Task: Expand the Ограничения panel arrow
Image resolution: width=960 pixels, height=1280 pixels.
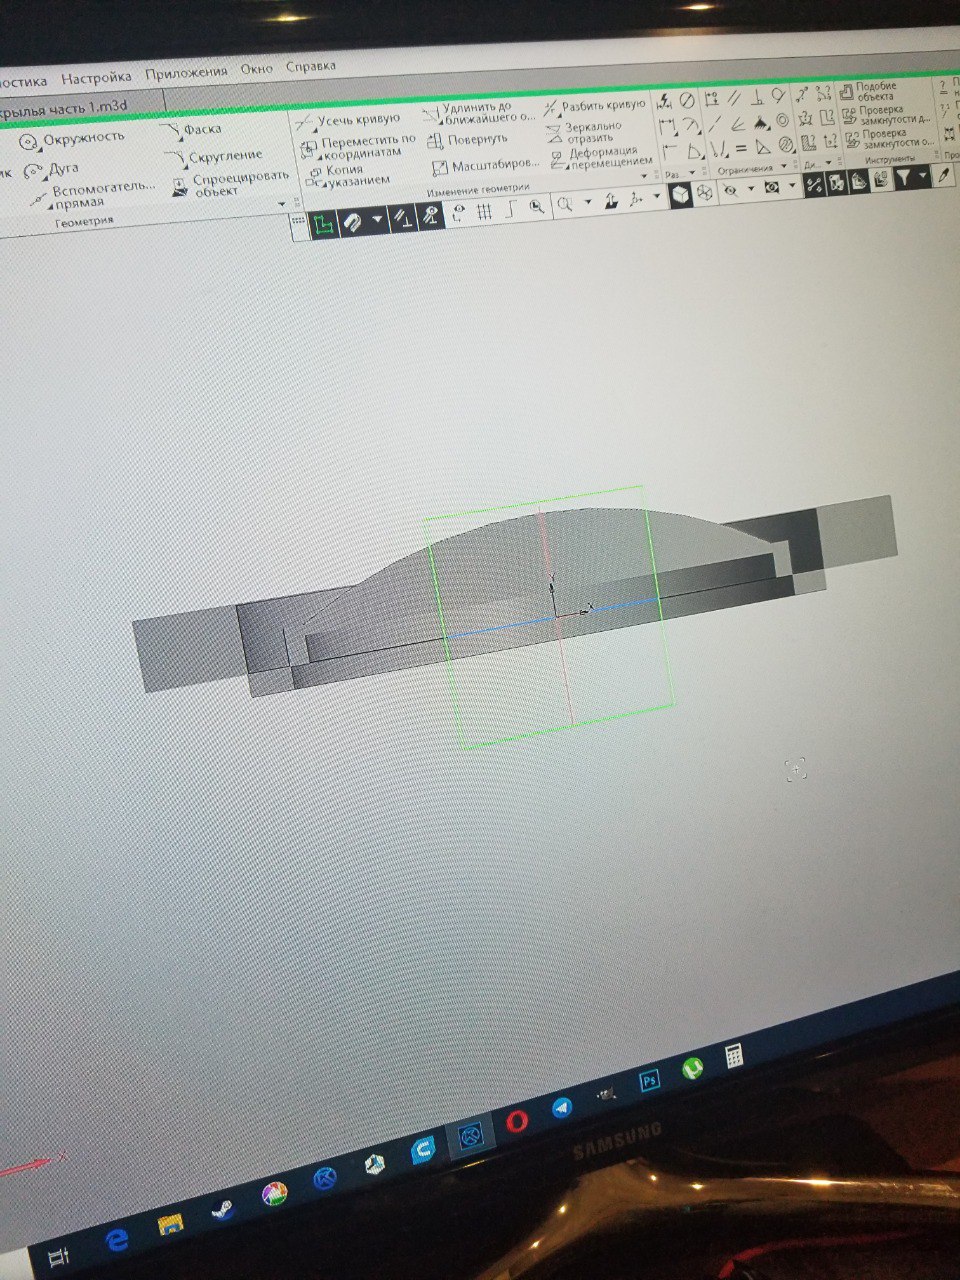Action: (x=783, y=168)
